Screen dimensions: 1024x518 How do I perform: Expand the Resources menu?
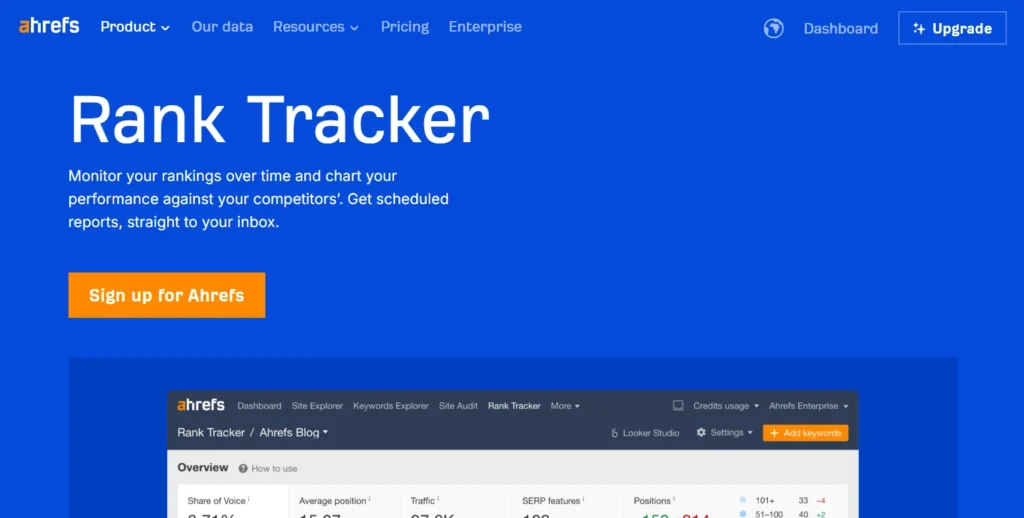(x=316, y=27)
